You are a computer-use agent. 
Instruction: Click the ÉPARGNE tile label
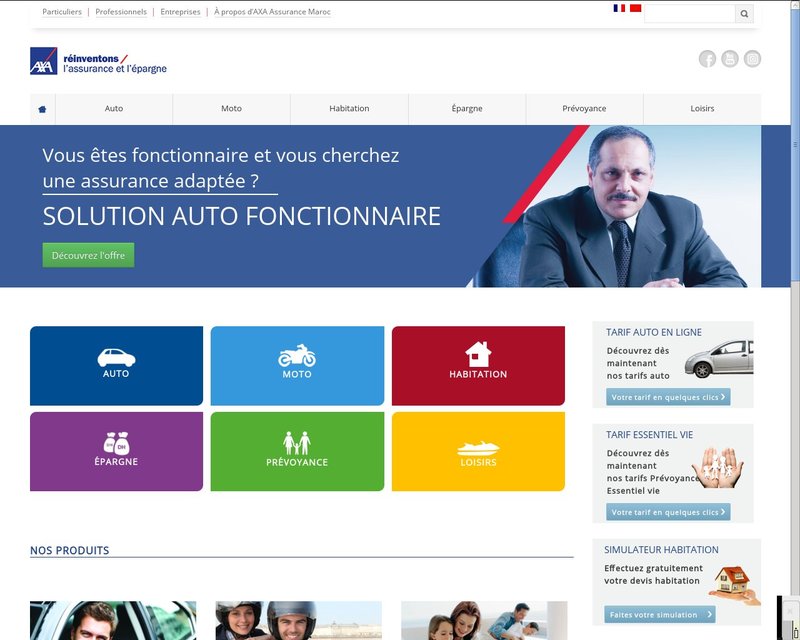pyautogui.click(x=116, y=461)
